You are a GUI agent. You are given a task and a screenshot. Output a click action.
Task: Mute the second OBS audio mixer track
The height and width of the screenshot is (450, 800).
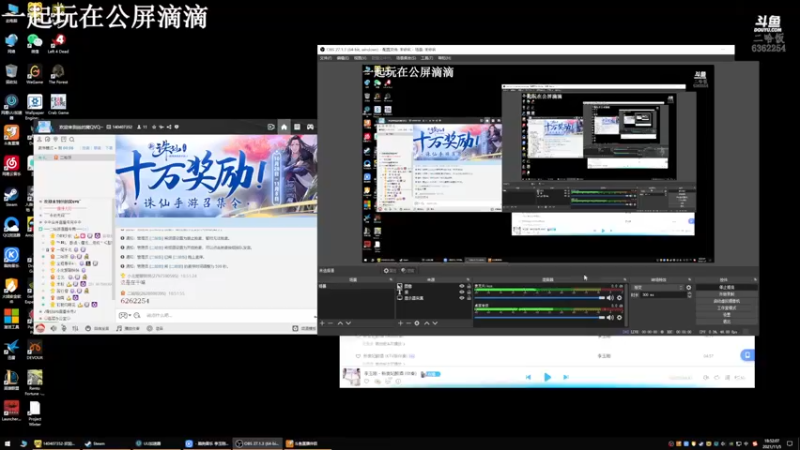coord(610,317)
